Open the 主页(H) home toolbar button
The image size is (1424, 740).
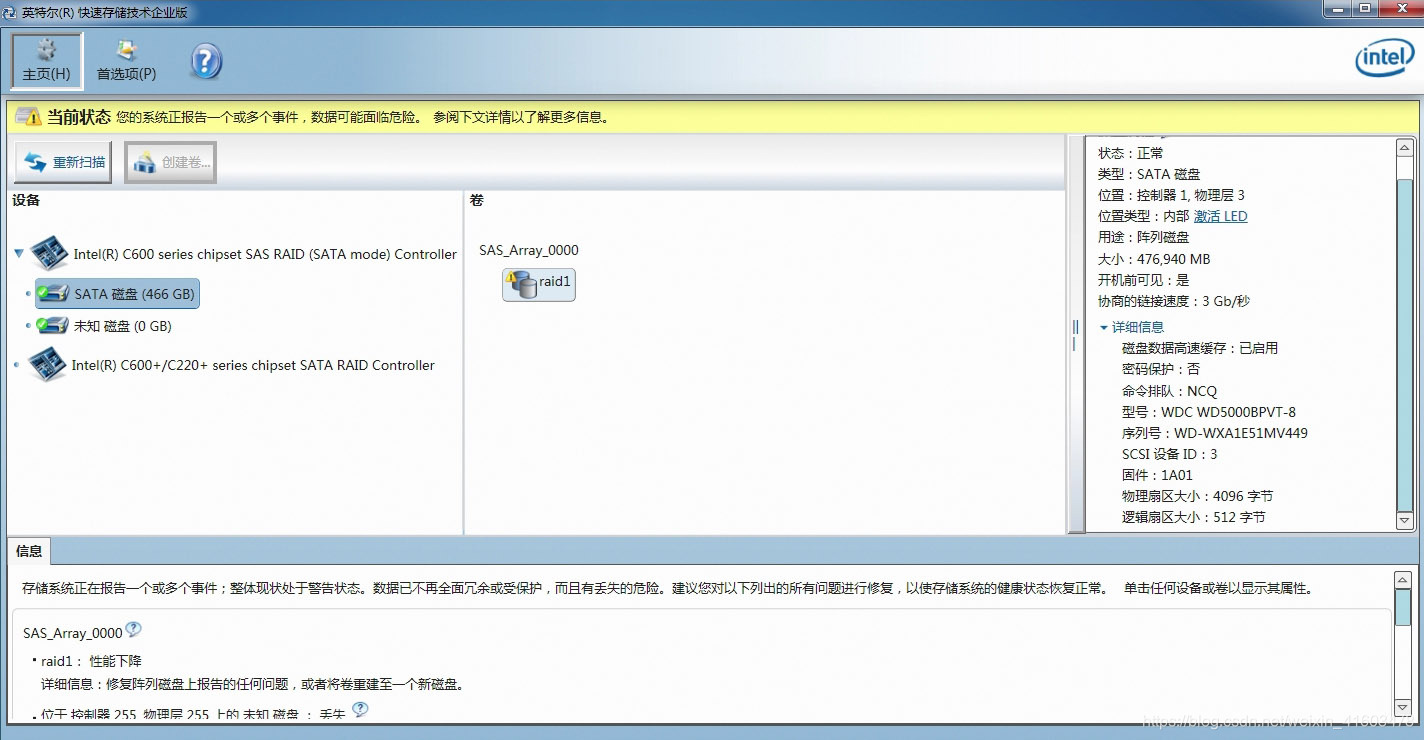click(47, 60)
